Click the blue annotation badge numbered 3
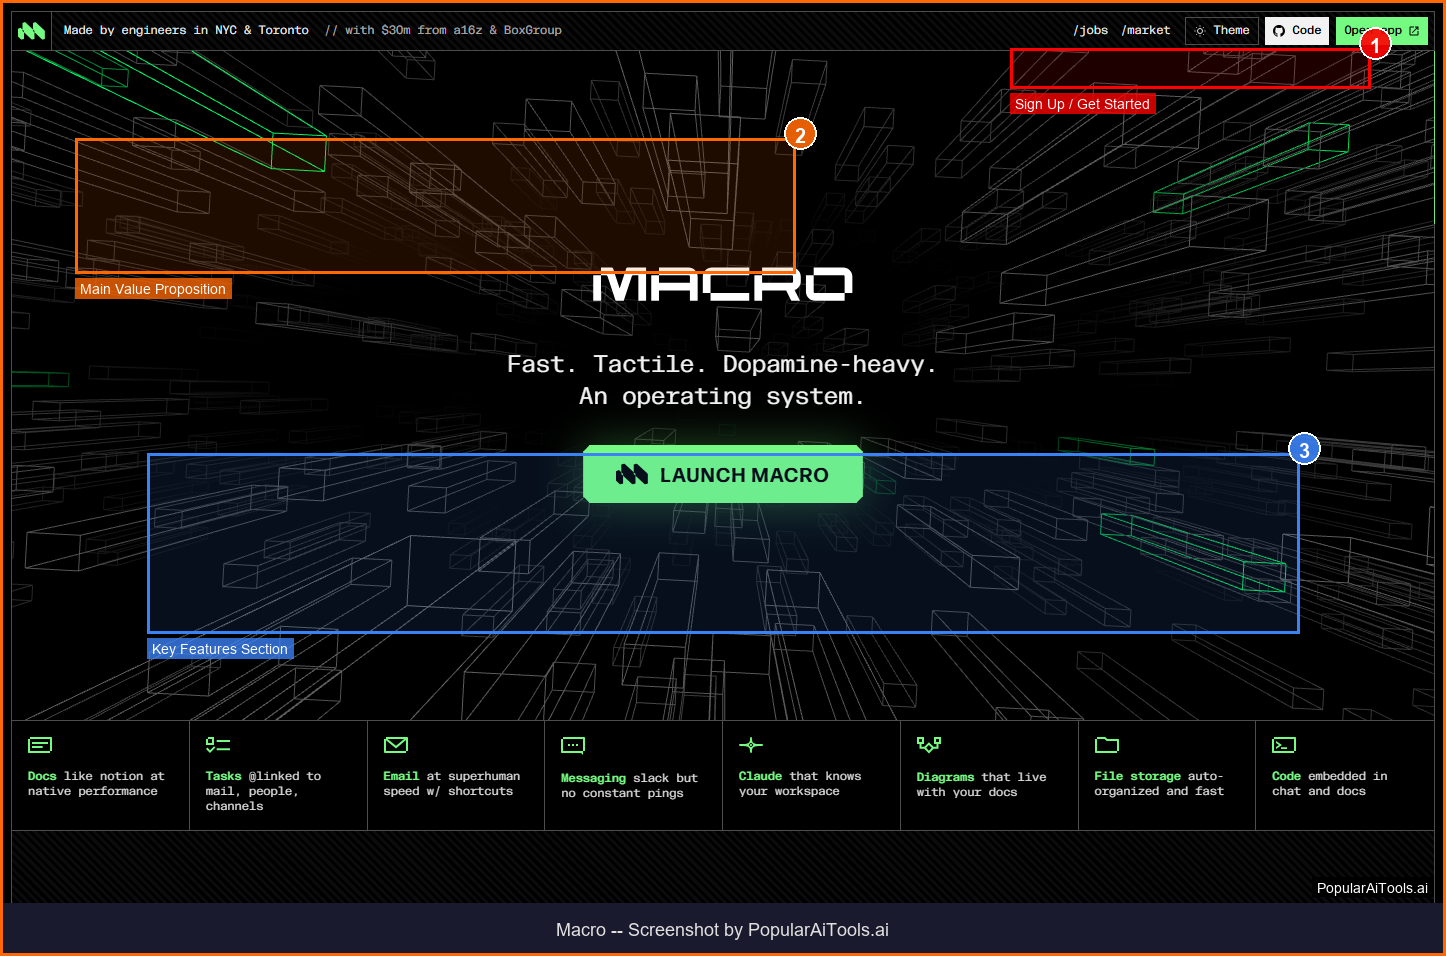Image resolution: width=1446 pixels, height=956 pixels. (x=1304, y=450)
